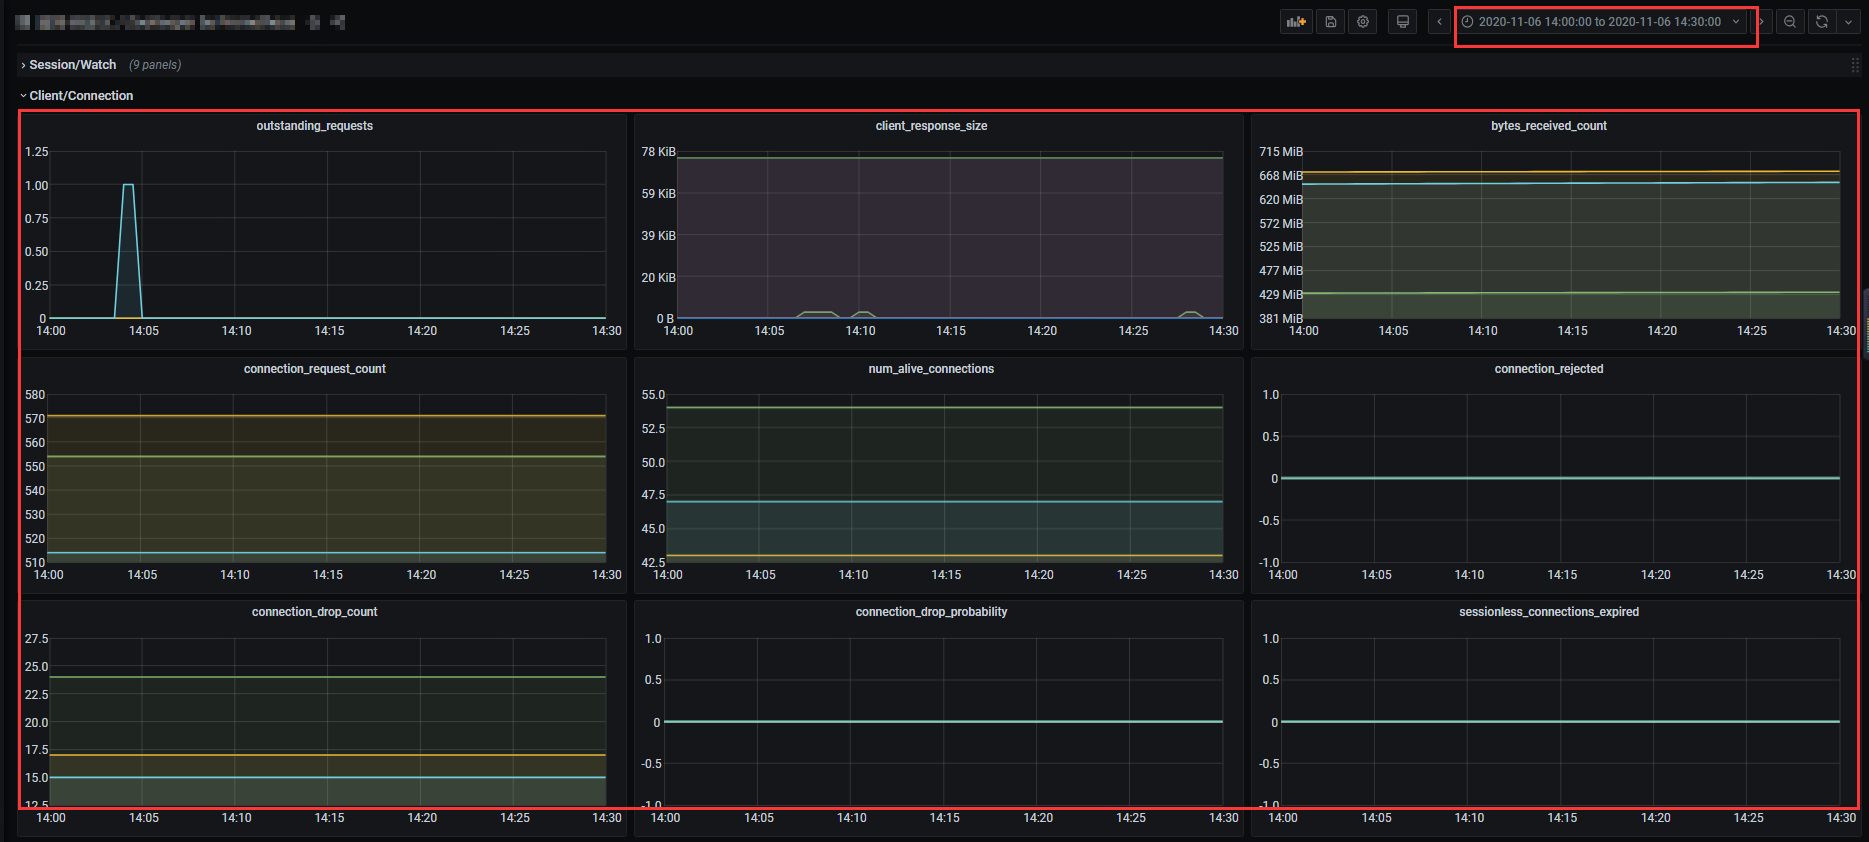Open connection_drop_count panel title menu
Viewport: 1869px width, 842px height.
(x=314, y=612)
